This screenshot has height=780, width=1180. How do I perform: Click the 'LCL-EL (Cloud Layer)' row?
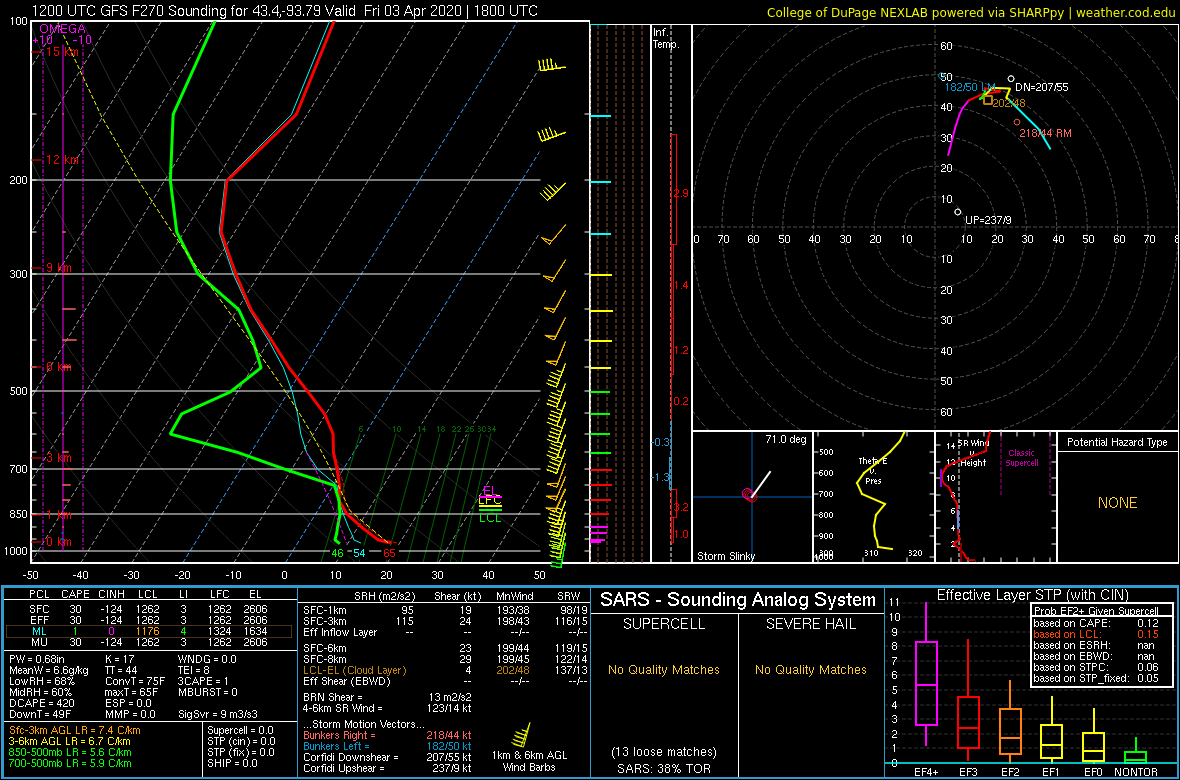(x=445, y=670)
